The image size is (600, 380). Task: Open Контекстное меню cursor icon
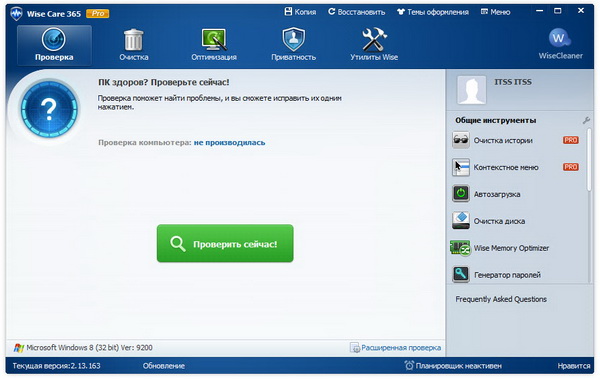point(461,167)
